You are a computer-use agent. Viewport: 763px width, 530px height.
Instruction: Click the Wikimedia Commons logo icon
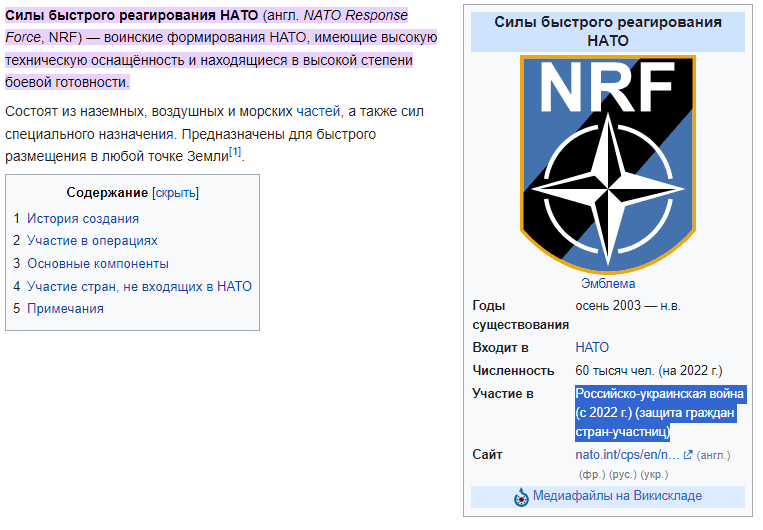tap(521, 497)
